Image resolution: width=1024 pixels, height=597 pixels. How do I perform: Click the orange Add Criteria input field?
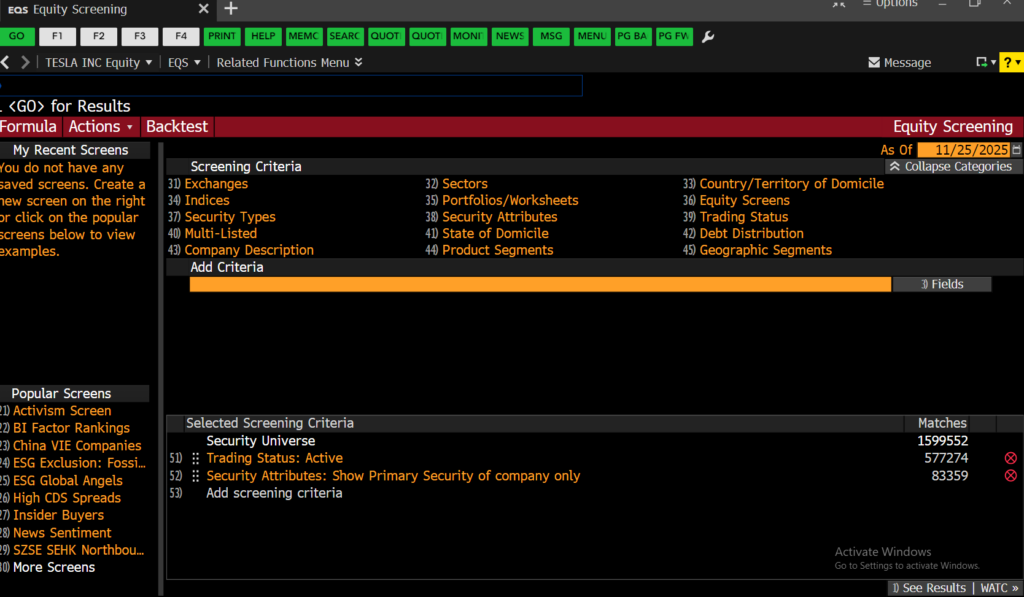[x=540, y=284]
